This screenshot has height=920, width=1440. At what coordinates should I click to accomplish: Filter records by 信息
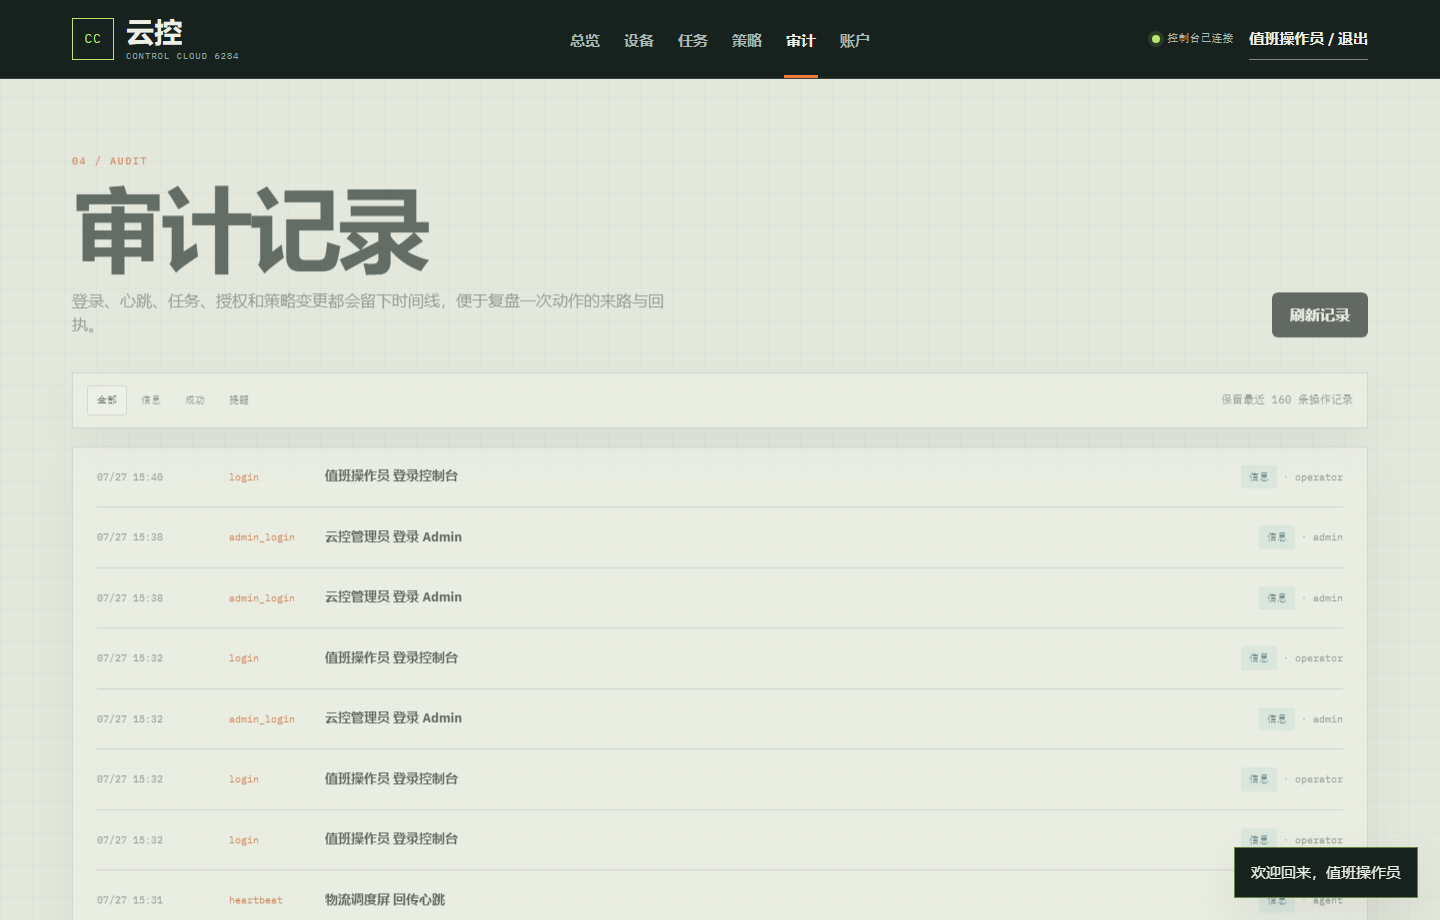(x=151, y=400)
